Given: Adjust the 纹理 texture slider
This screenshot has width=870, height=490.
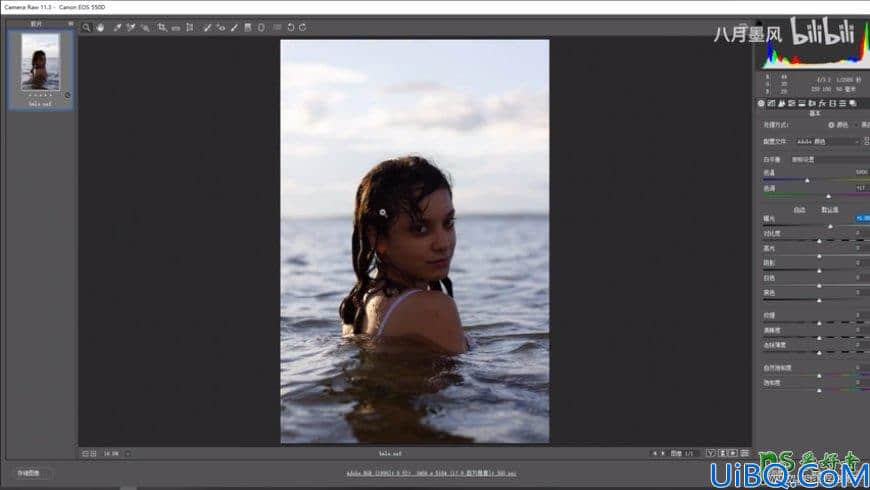Looking at the screenshot, I should click(x=820, y=323).
